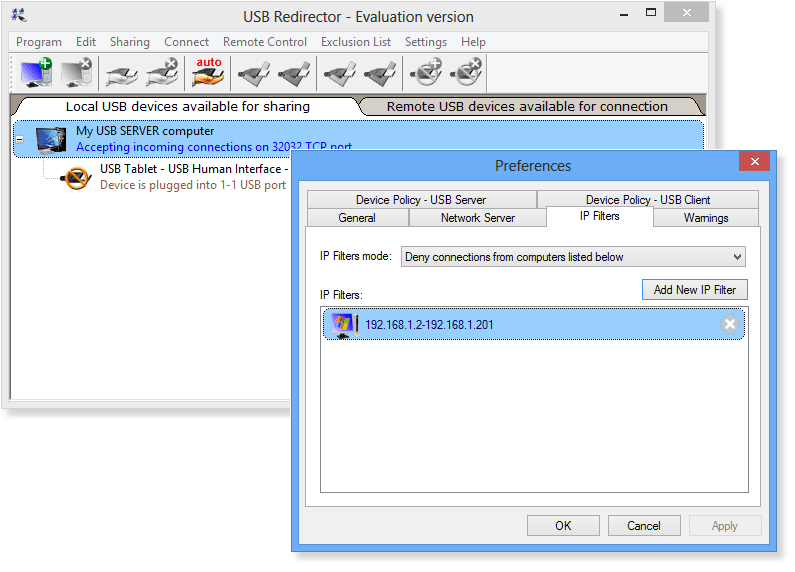Close the Preferences dialog with red X
Viewport: 795px width, 572px height.
pyautogui.click(x=754, y=161)
